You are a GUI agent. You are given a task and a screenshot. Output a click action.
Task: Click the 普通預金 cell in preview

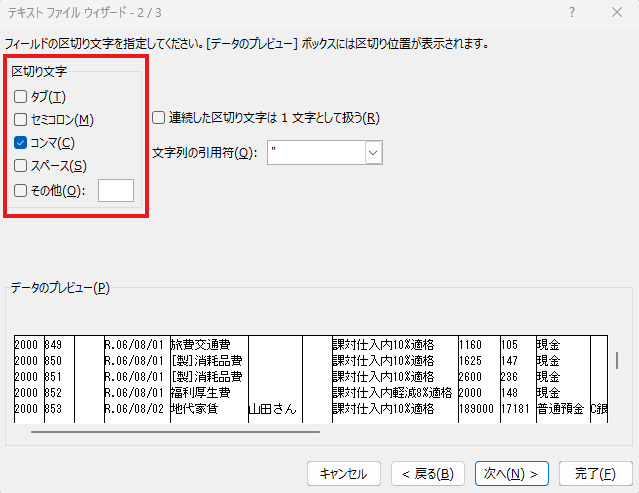pos(560,409)
